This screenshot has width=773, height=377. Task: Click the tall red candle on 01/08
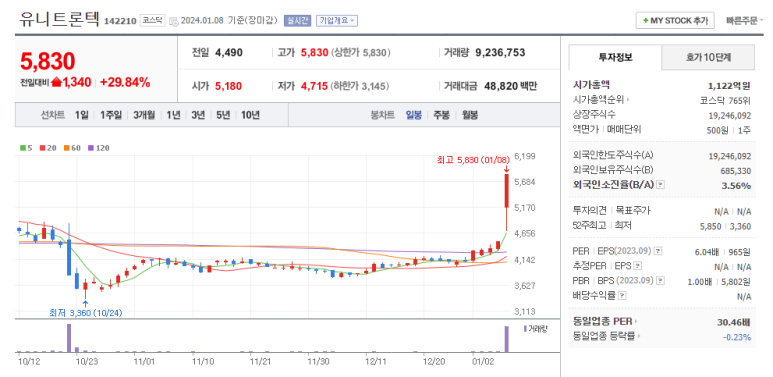[x=506, y=191]
